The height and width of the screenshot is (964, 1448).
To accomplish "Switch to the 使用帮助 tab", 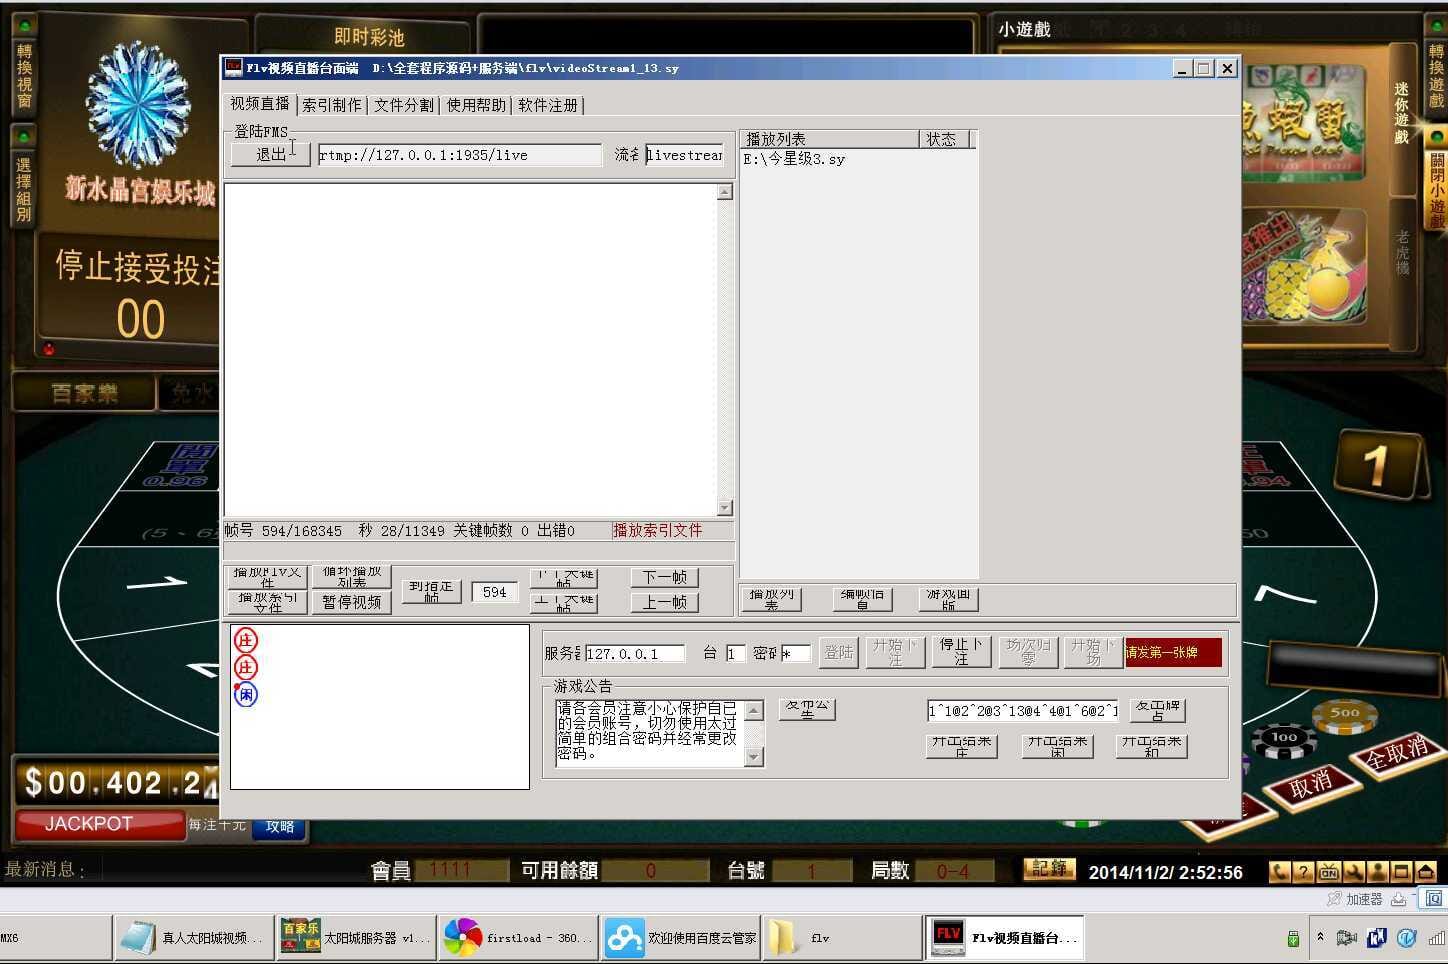I will [x=476, y=105].
